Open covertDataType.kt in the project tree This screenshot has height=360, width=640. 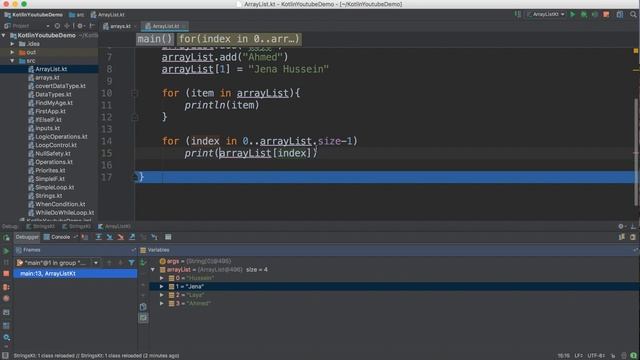tap(60, 86)
